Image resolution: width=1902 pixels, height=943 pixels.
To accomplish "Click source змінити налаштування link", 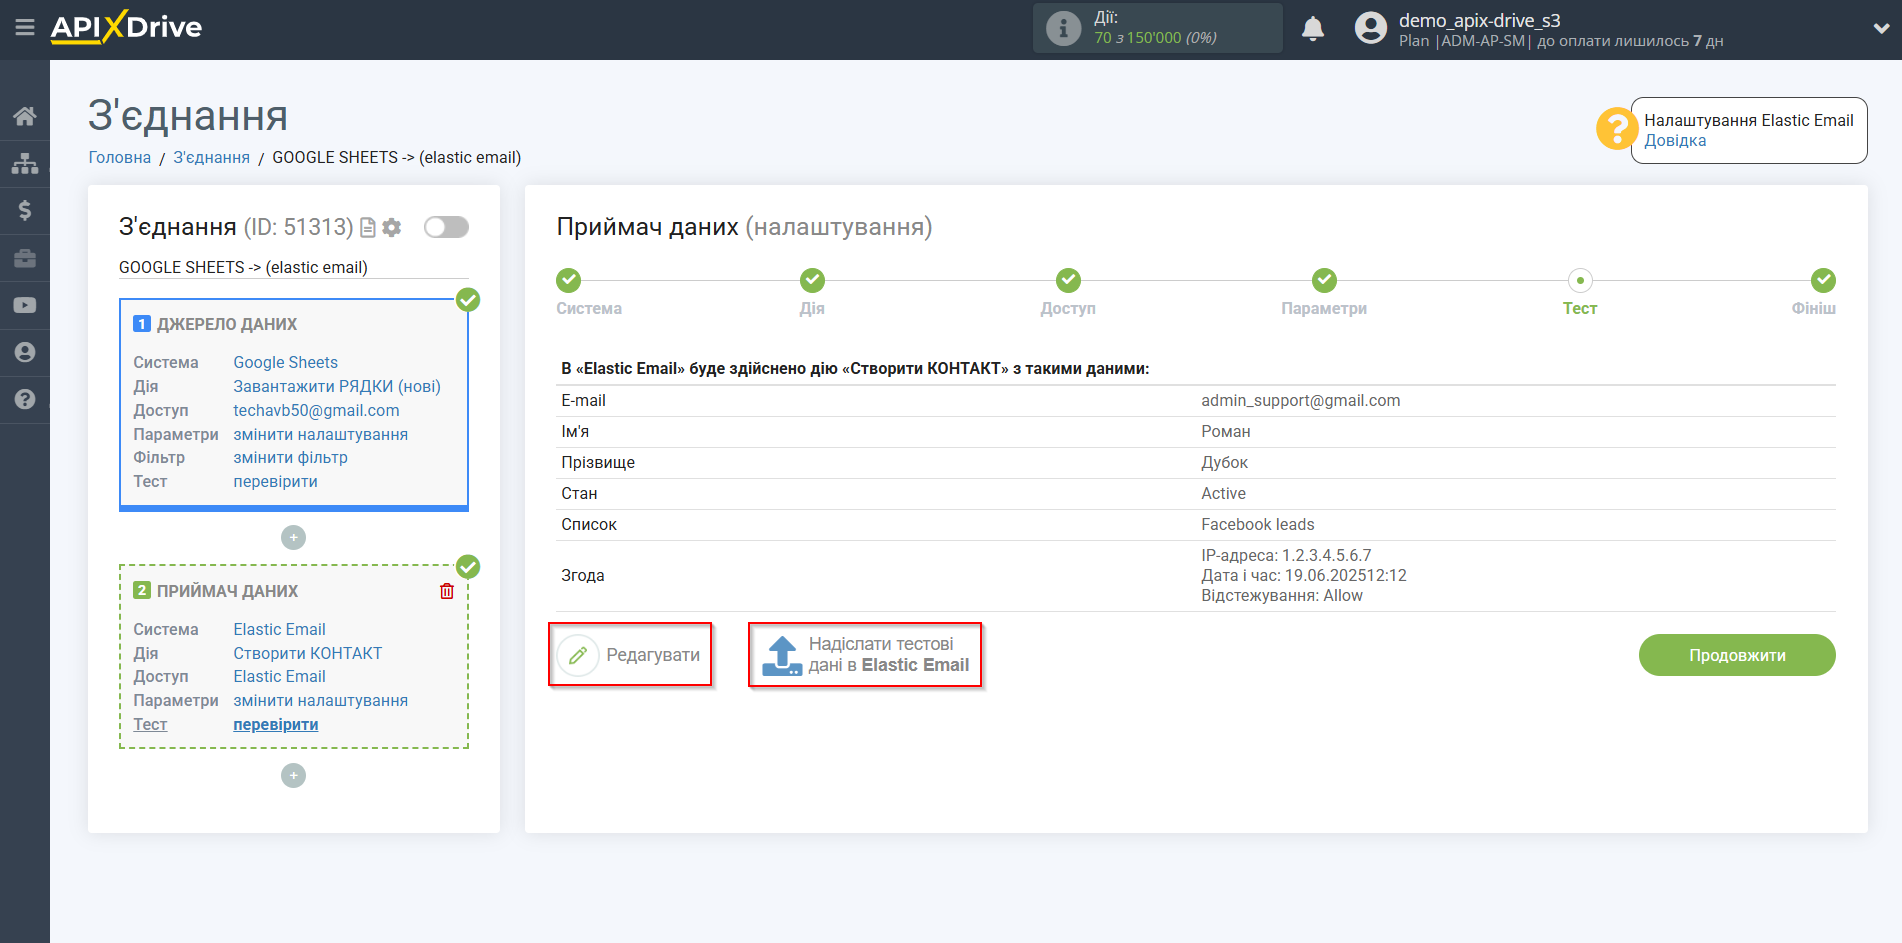I will click(x=321, y=435).
